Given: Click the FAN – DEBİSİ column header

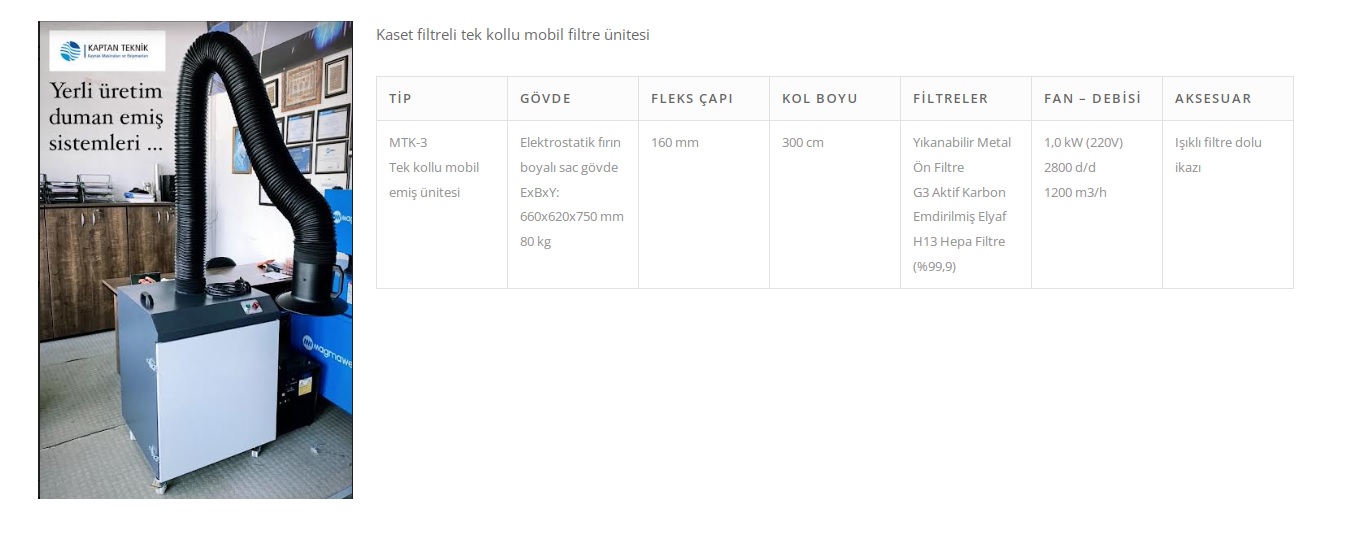Looking at the screenshot, I should tap(1092, 99).
